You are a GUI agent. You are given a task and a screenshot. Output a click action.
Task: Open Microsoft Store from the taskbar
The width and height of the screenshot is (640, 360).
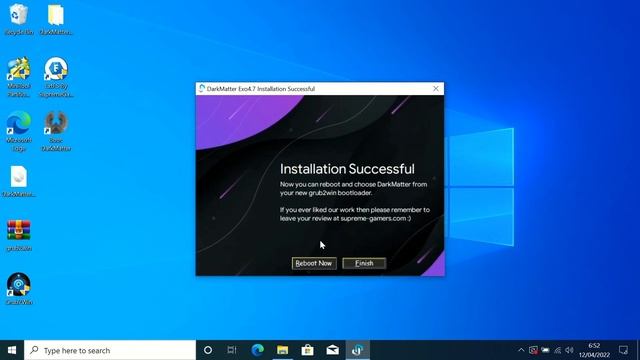[x=307, y=350]
